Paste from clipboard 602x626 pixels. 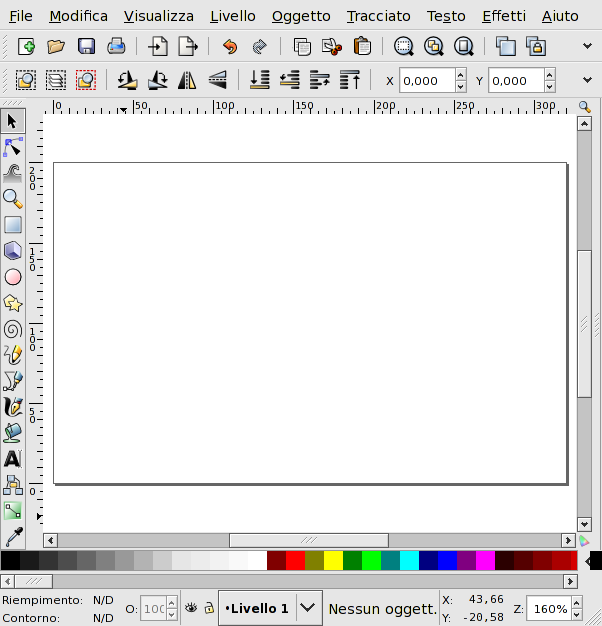tap(362, 47)
